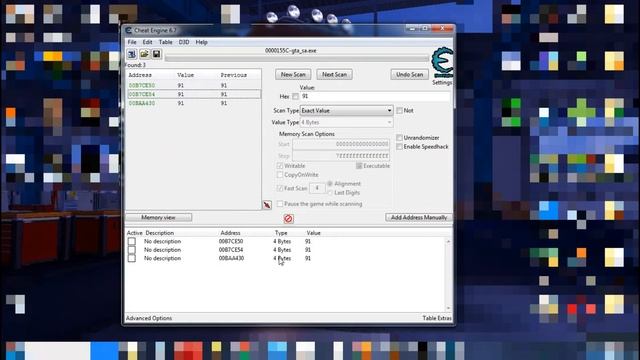The image size is (640, 360).
Task: Open the File menu
Action: click(x=132, y=42)
